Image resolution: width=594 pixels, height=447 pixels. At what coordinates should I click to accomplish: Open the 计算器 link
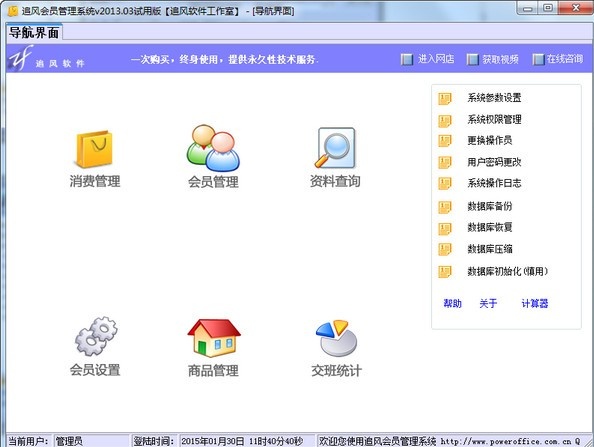[535, 303]
